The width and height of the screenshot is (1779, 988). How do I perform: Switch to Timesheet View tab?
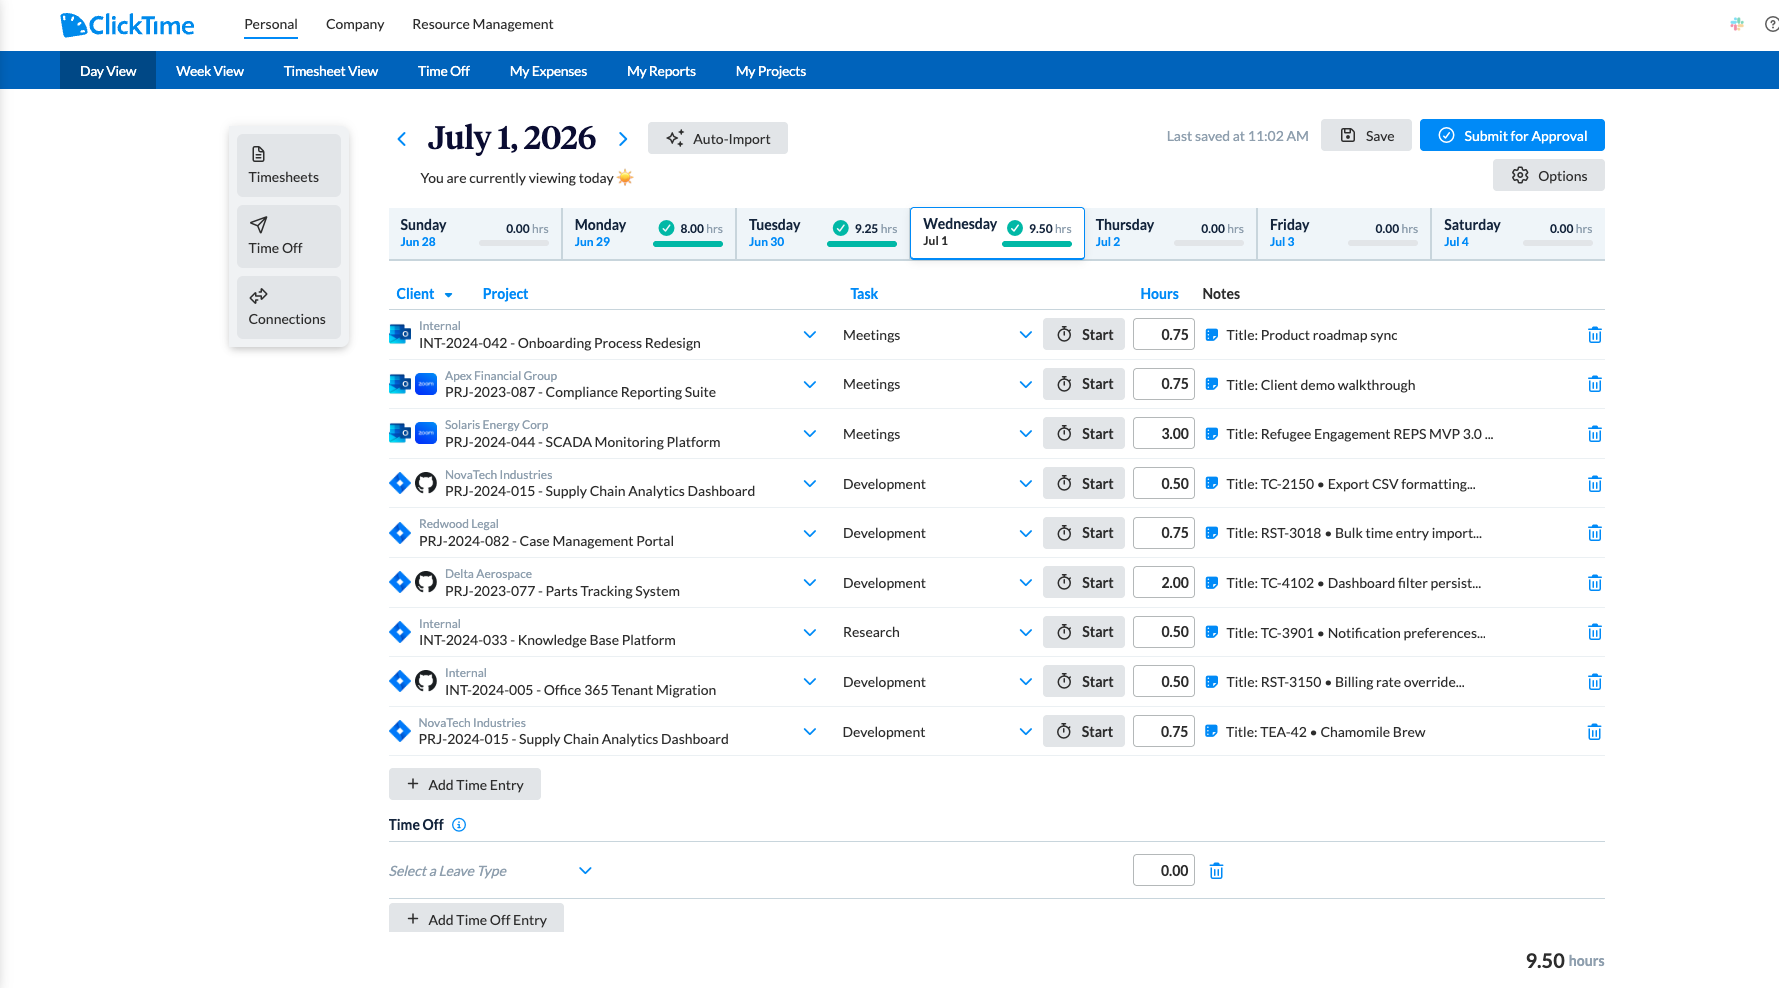click(x=331, y=71)
